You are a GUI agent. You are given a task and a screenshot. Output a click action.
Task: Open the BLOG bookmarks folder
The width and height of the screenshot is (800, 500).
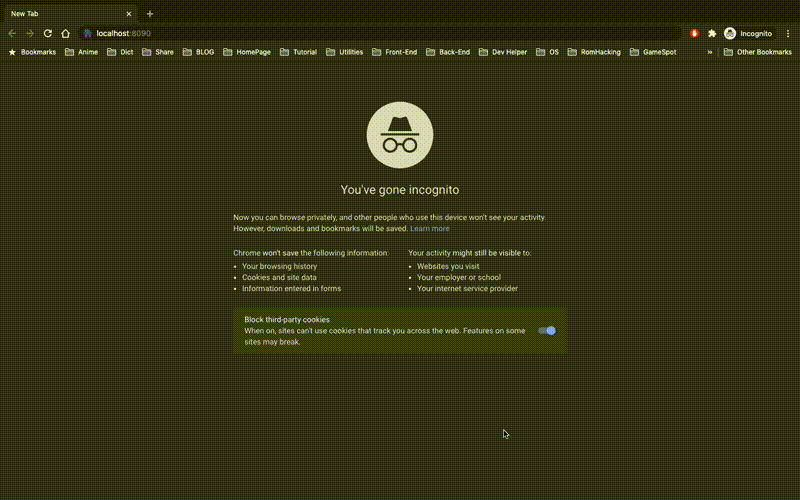click(198, 52)
